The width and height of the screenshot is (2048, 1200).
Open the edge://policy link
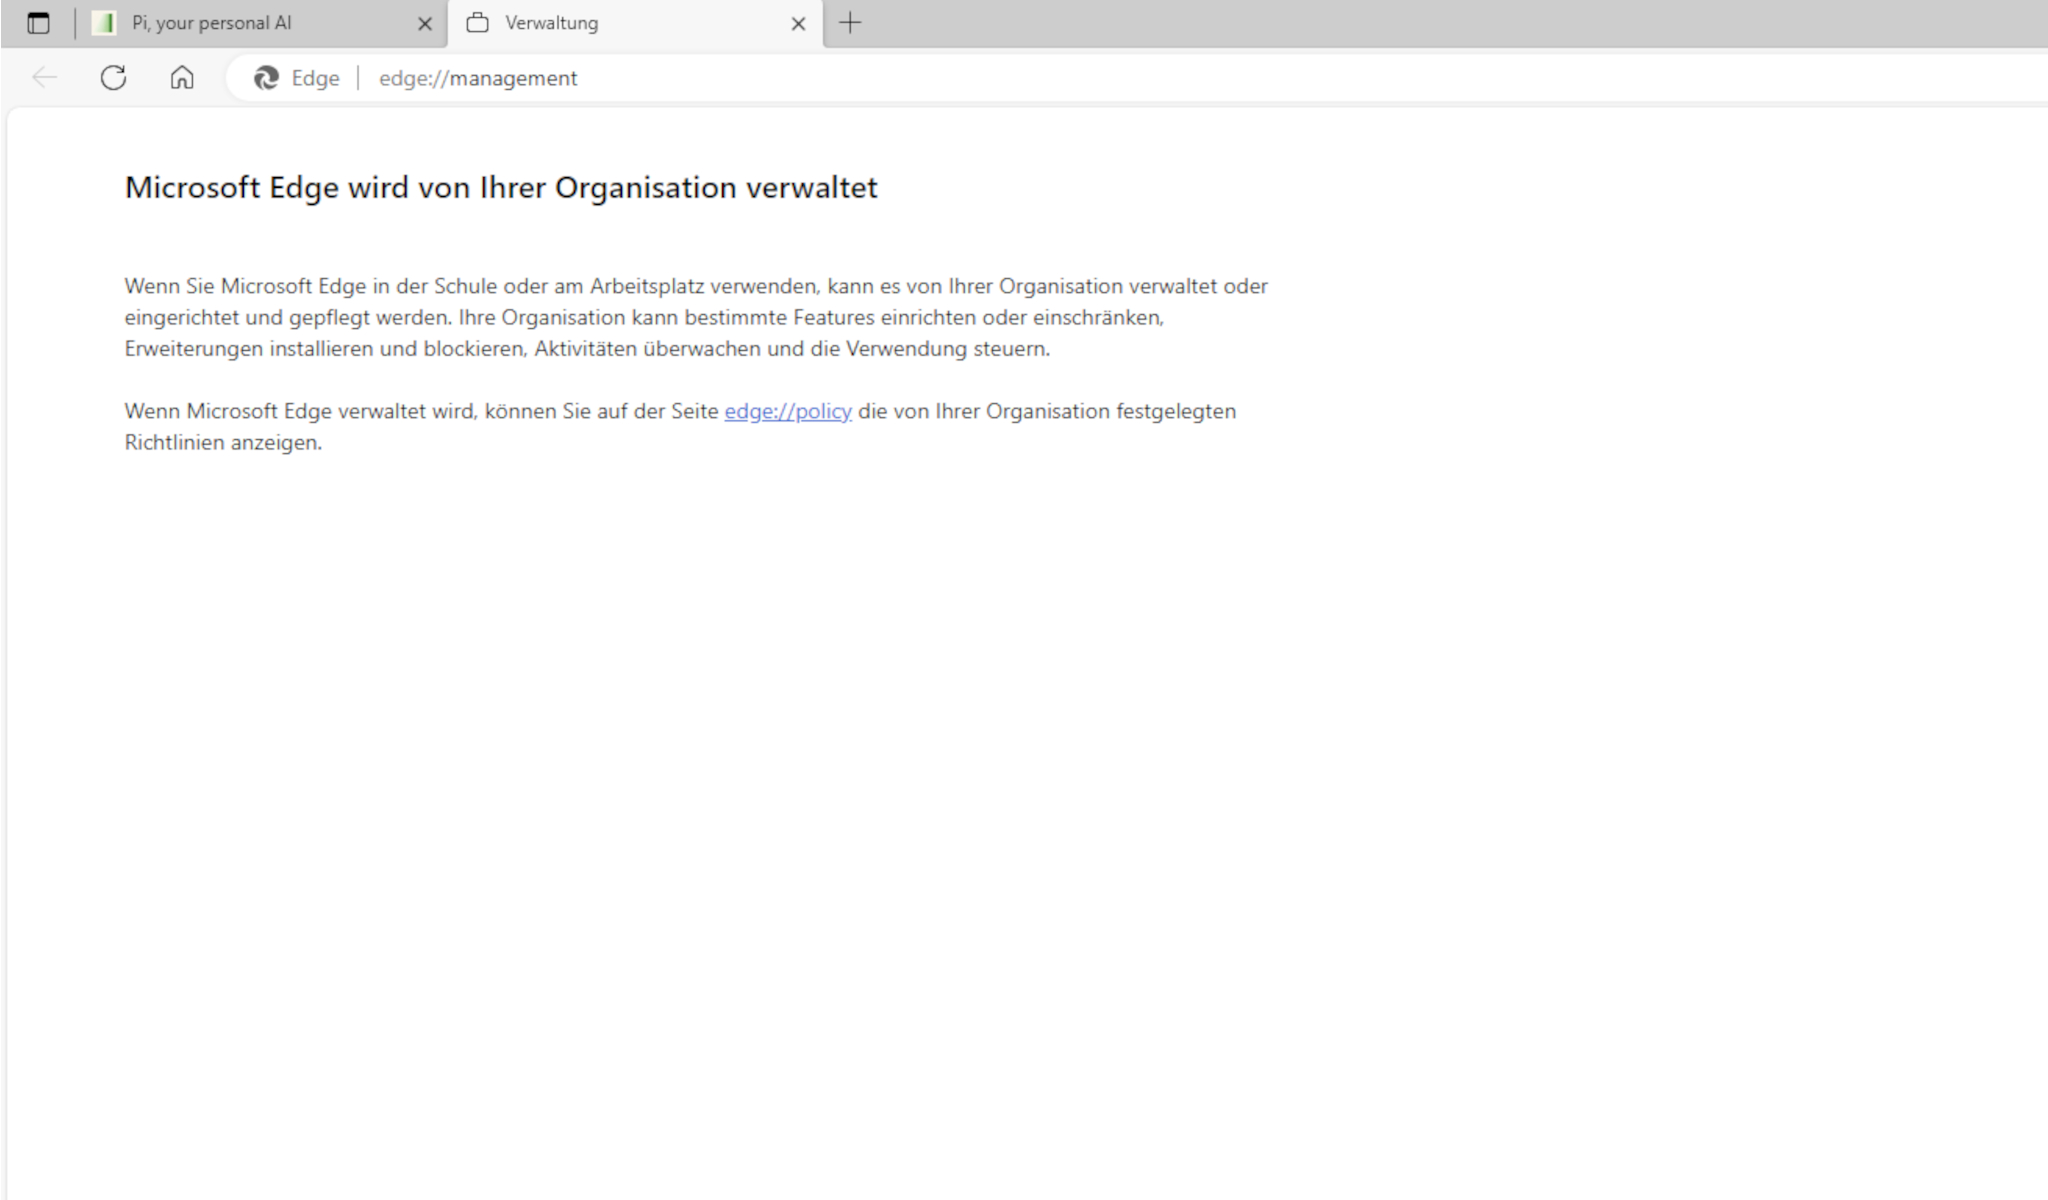(x=788, y=411)
